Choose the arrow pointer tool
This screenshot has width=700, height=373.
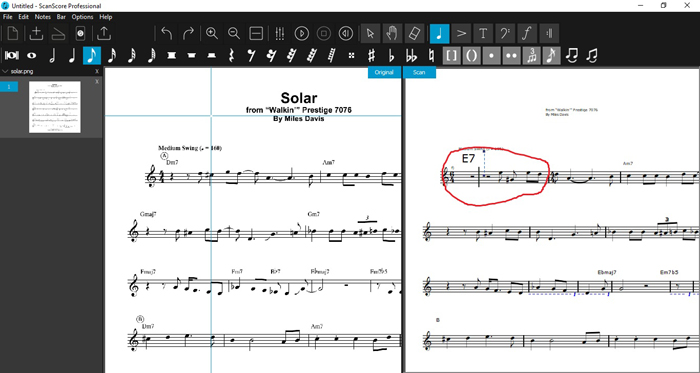tap(370, 33)
